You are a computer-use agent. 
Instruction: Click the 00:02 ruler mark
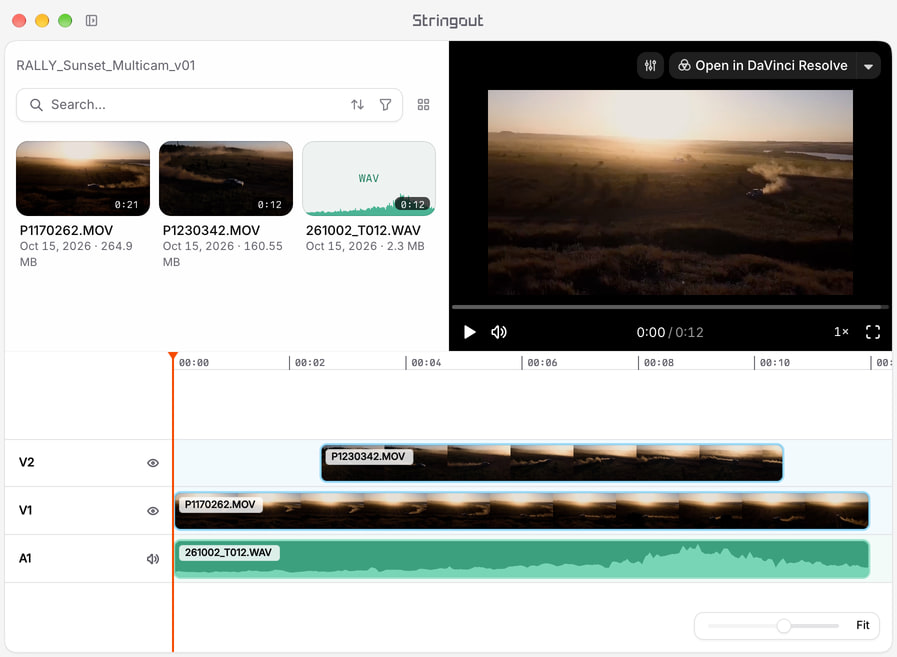point(309,363)
